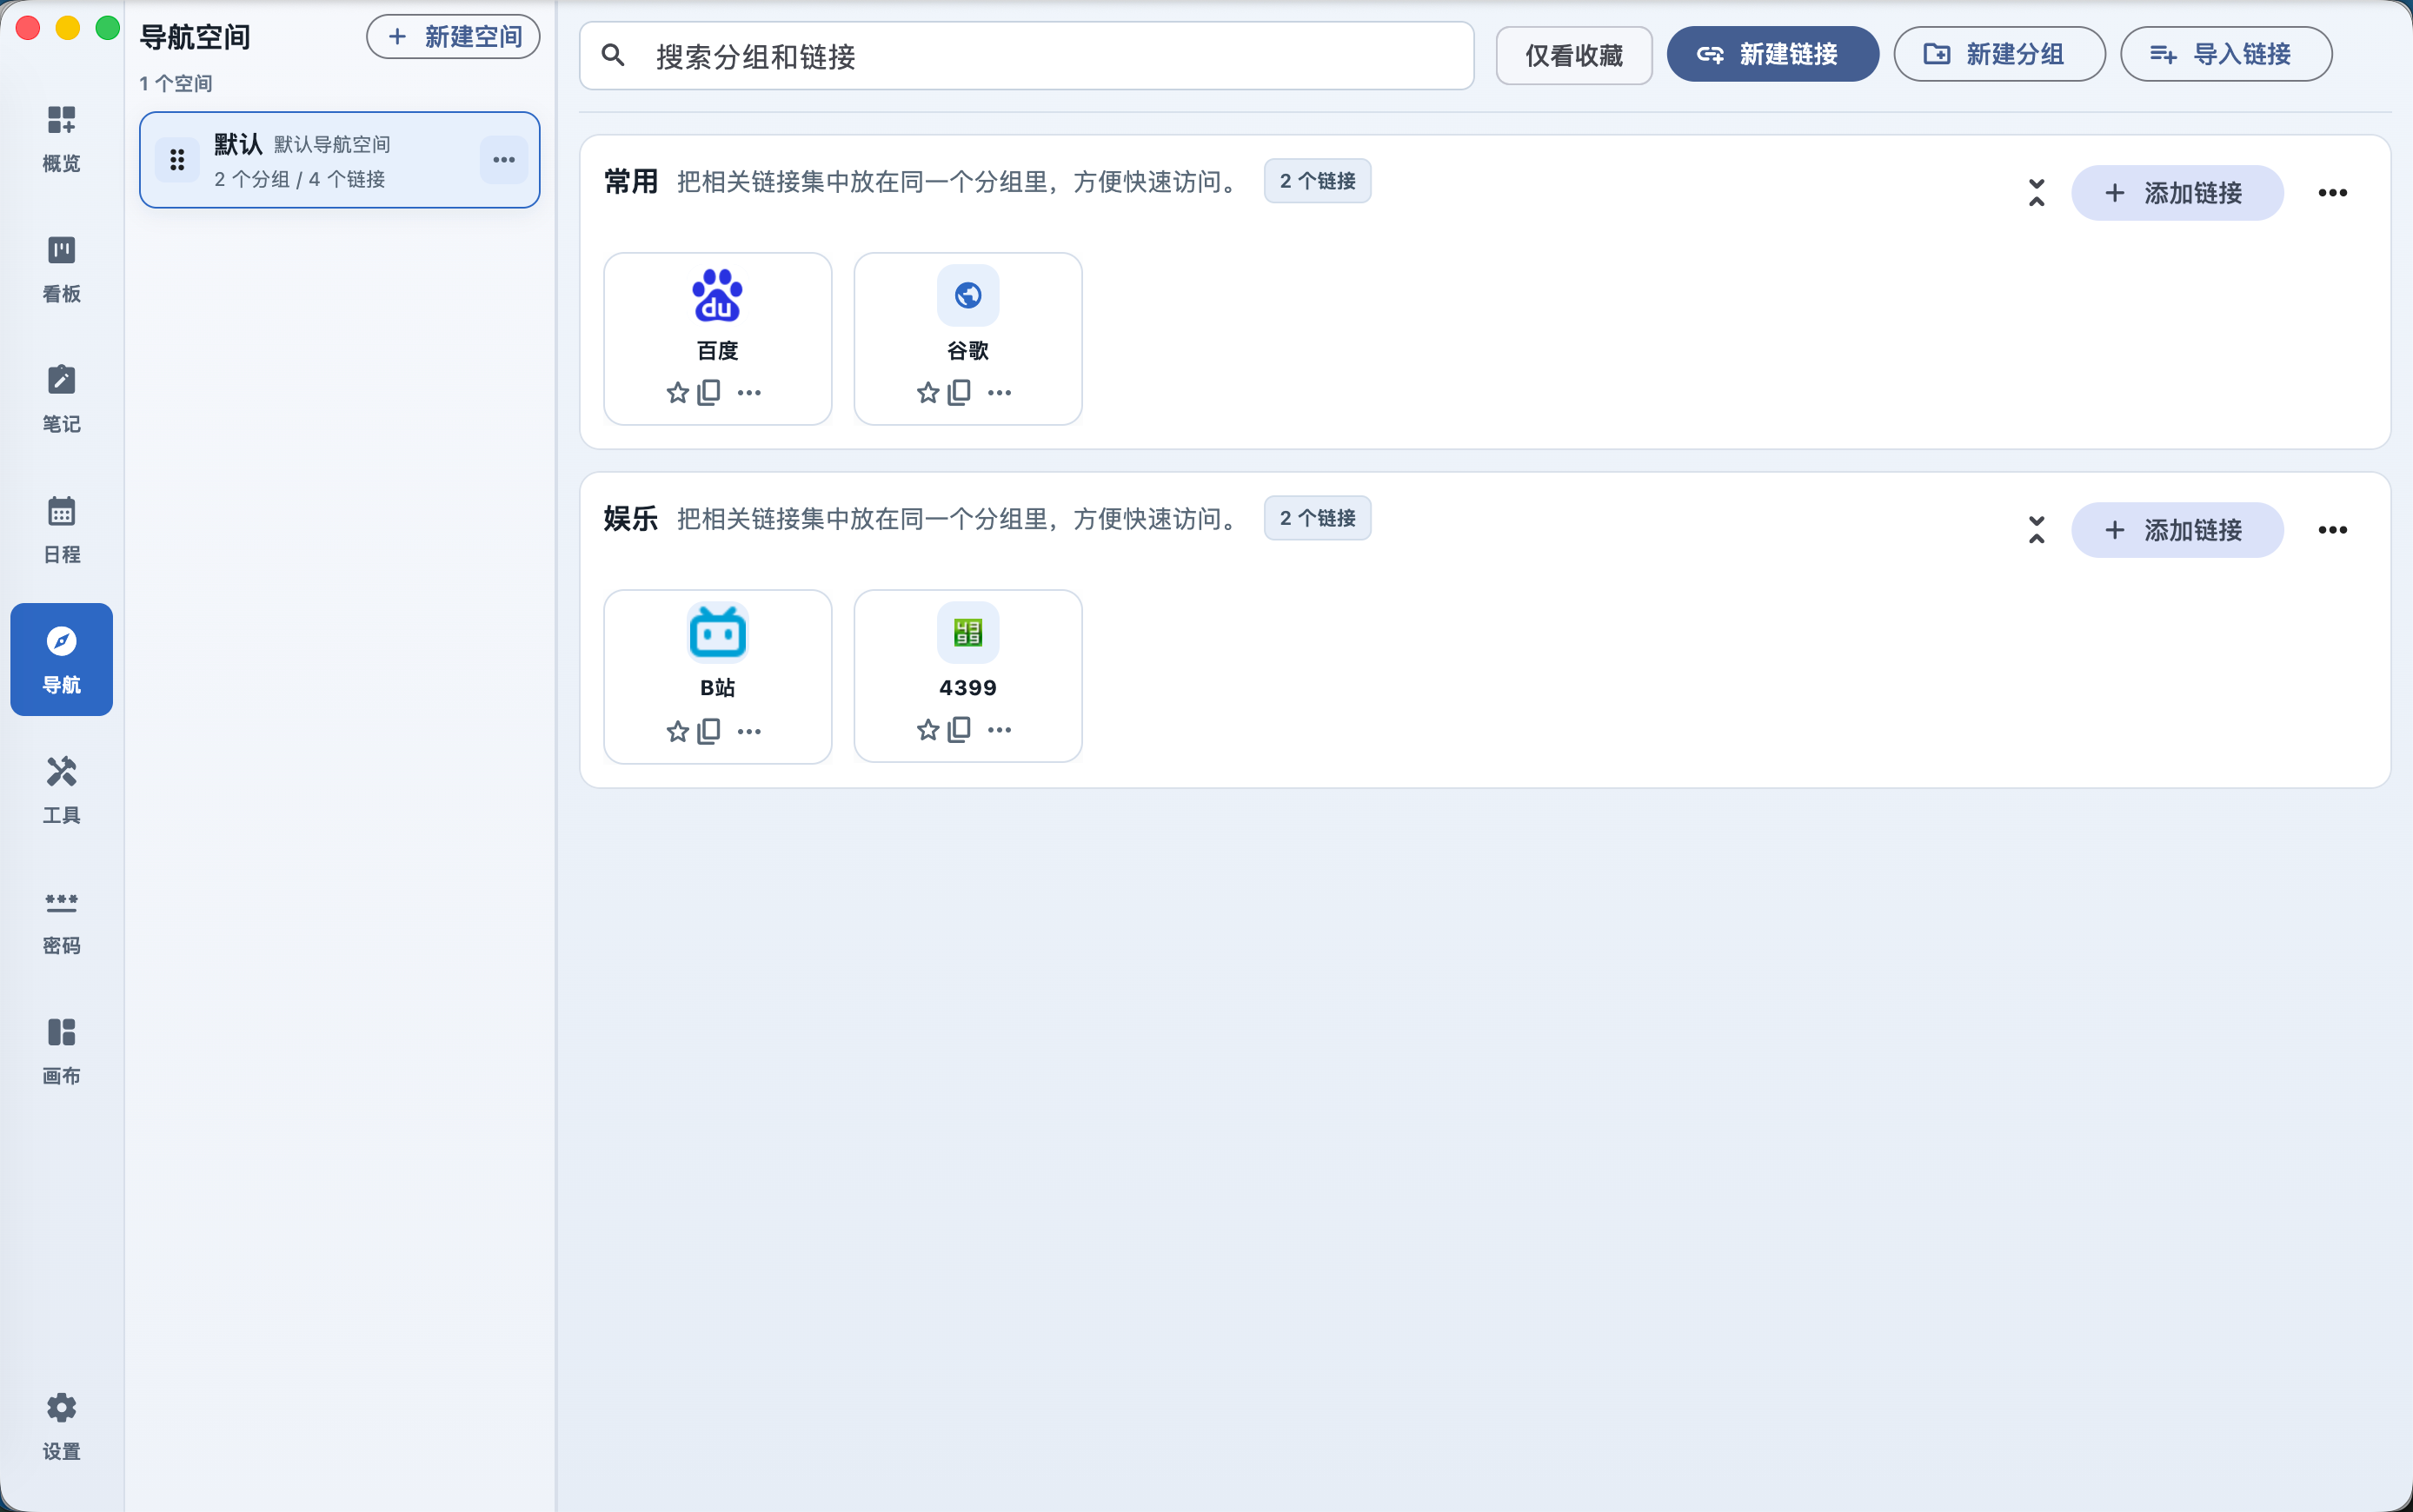Favorite the B站 link with star
This screenshot has width=2413, height=1512.
point(678,731)
